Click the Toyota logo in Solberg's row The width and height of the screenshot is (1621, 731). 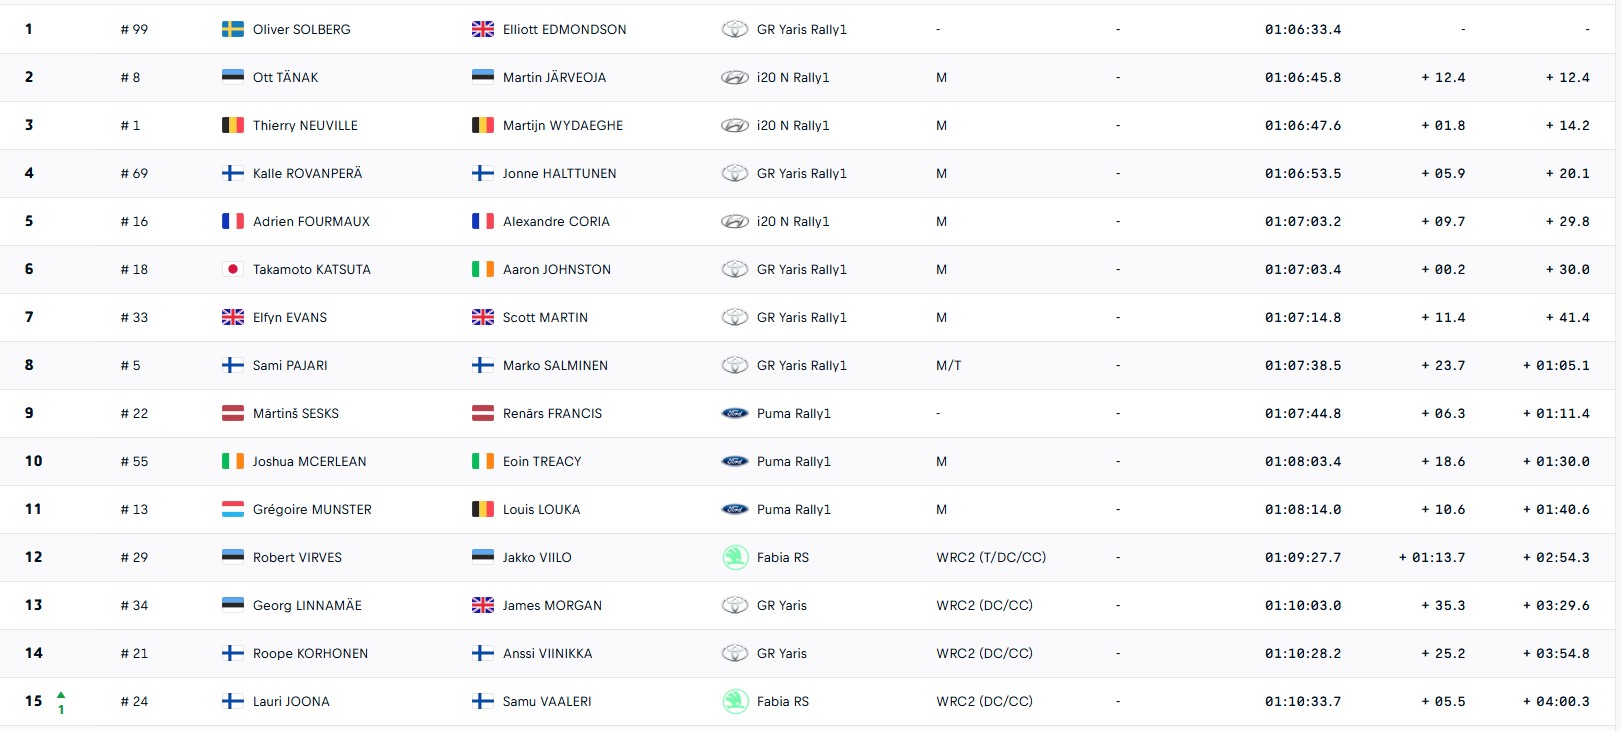point(735,29)
